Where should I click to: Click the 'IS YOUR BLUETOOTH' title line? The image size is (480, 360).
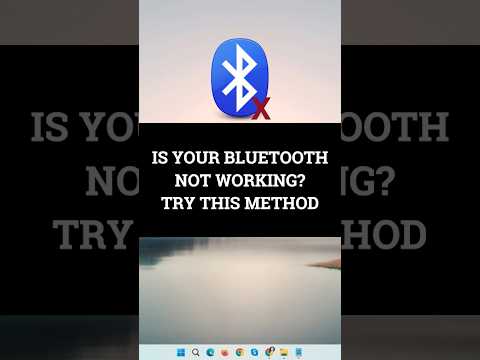coord(240,157)
